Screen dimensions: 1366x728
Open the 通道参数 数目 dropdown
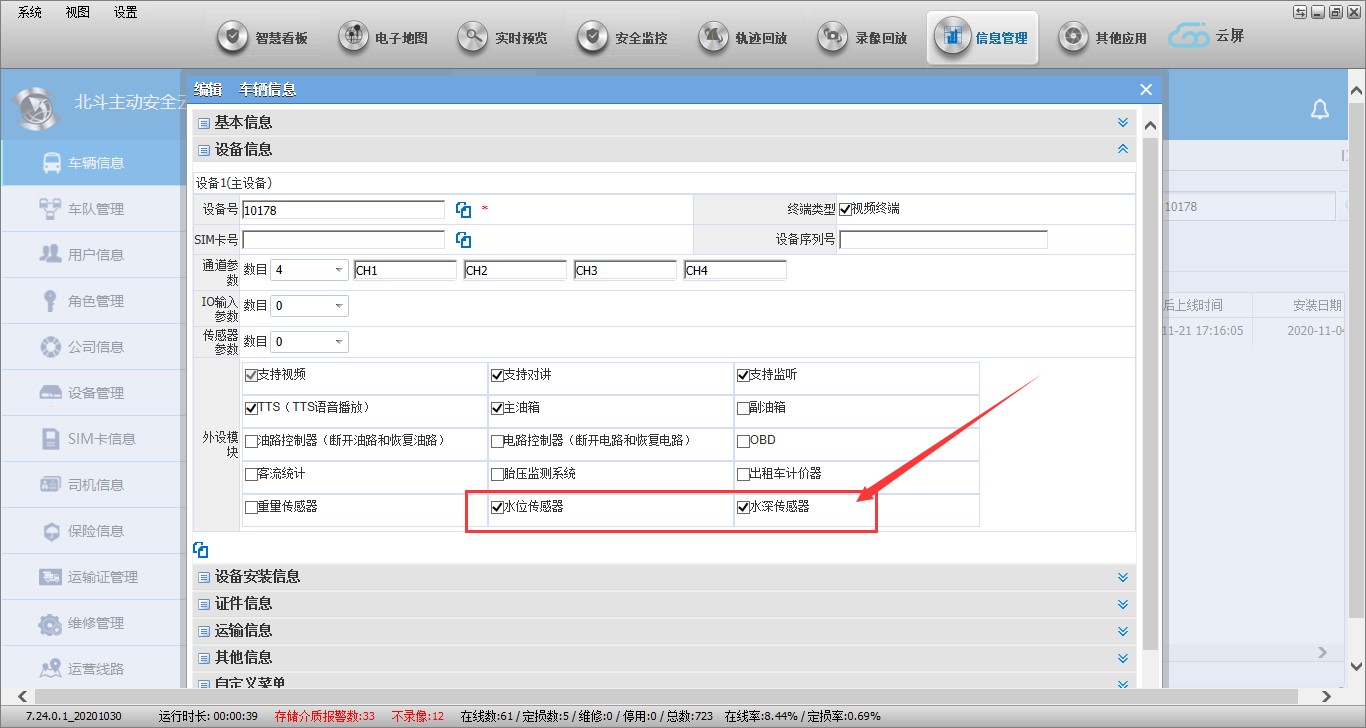[x=339, y=270]
